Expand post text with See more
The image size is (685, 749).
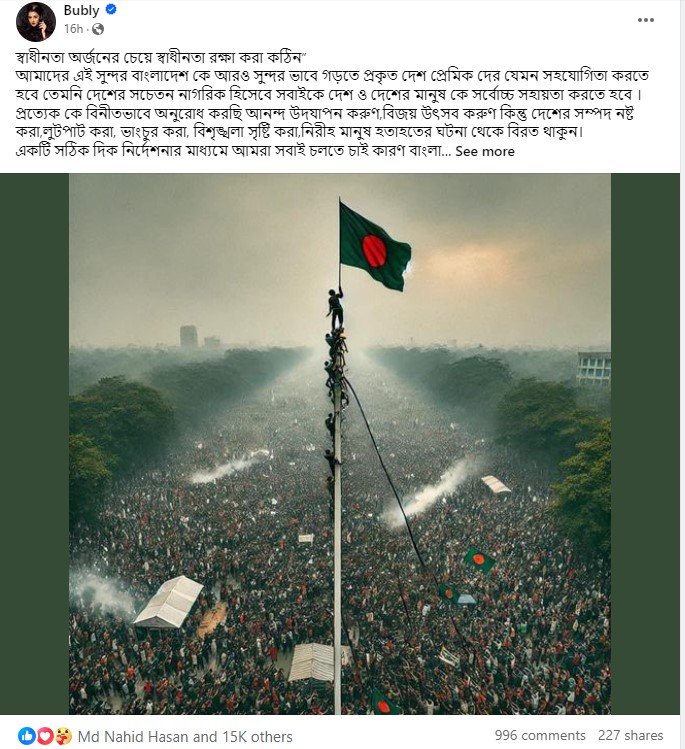485,151
